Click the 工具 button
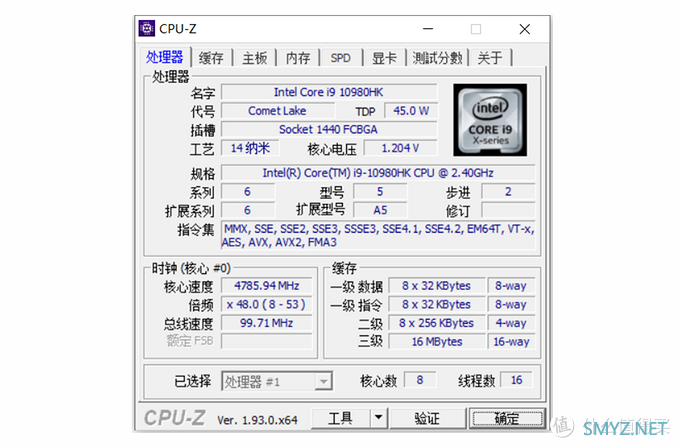 pos(341,419)
